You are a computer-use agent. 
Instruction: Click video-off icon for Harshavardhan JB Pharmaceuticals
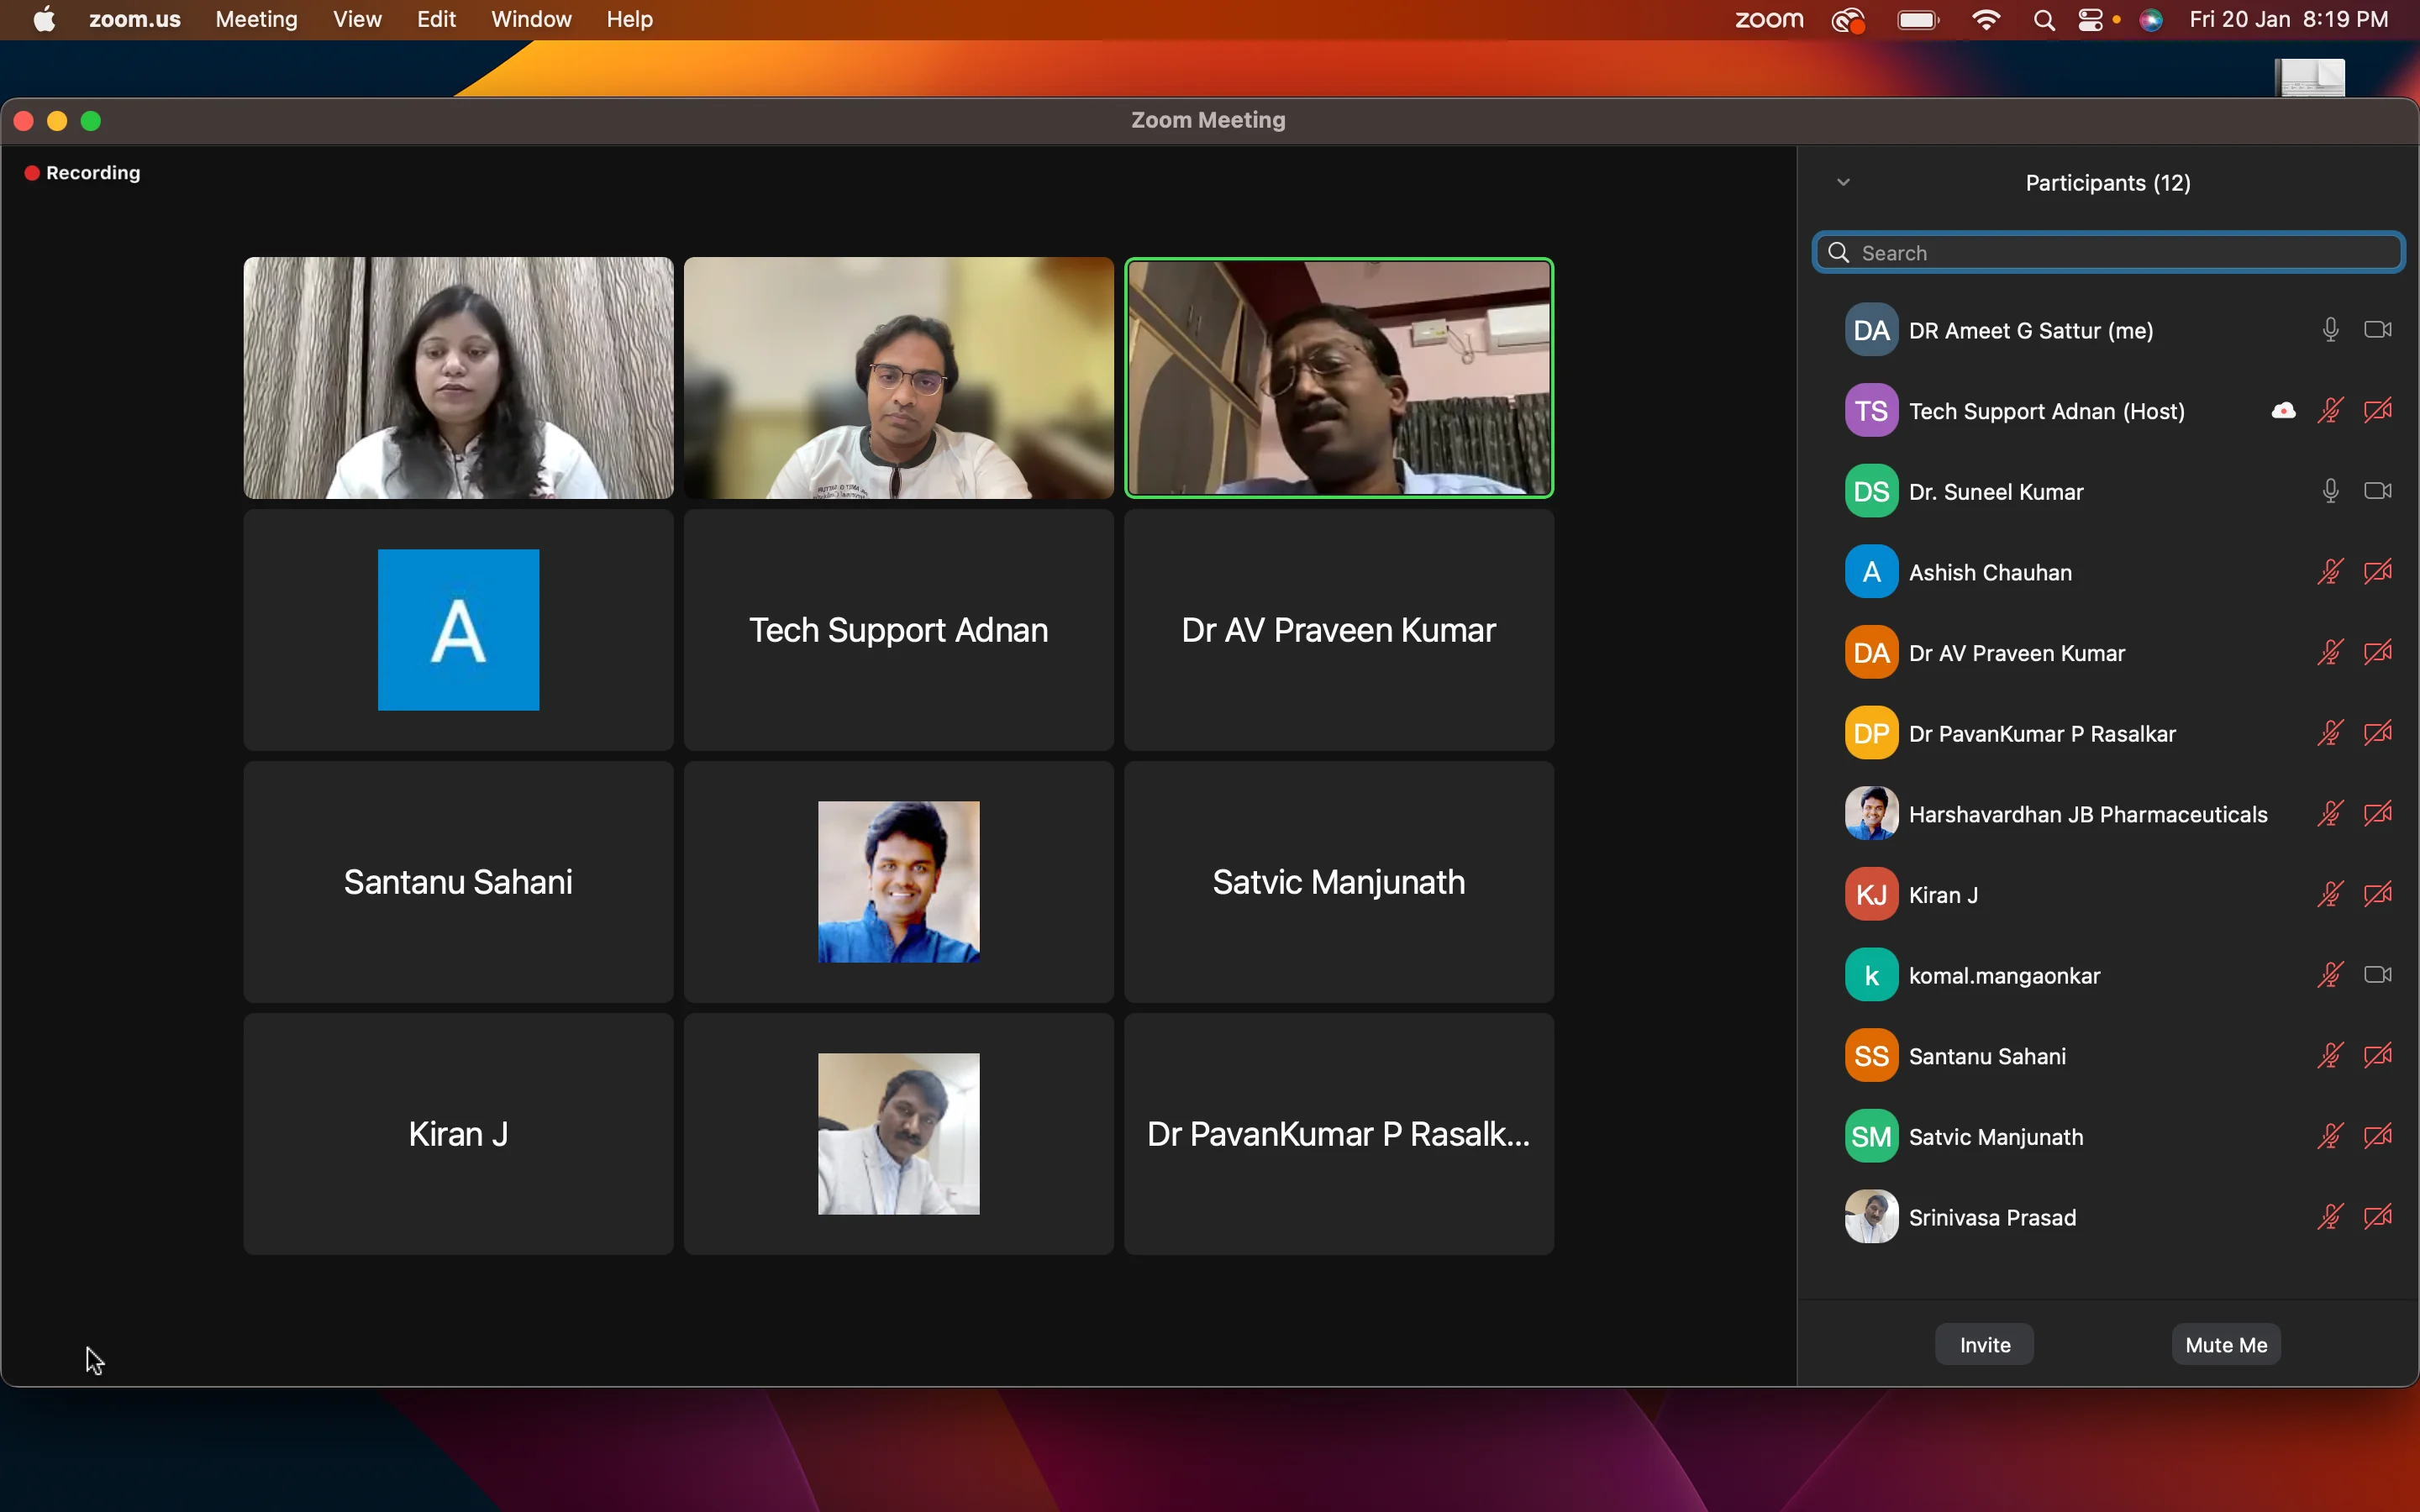[2377, 814]
